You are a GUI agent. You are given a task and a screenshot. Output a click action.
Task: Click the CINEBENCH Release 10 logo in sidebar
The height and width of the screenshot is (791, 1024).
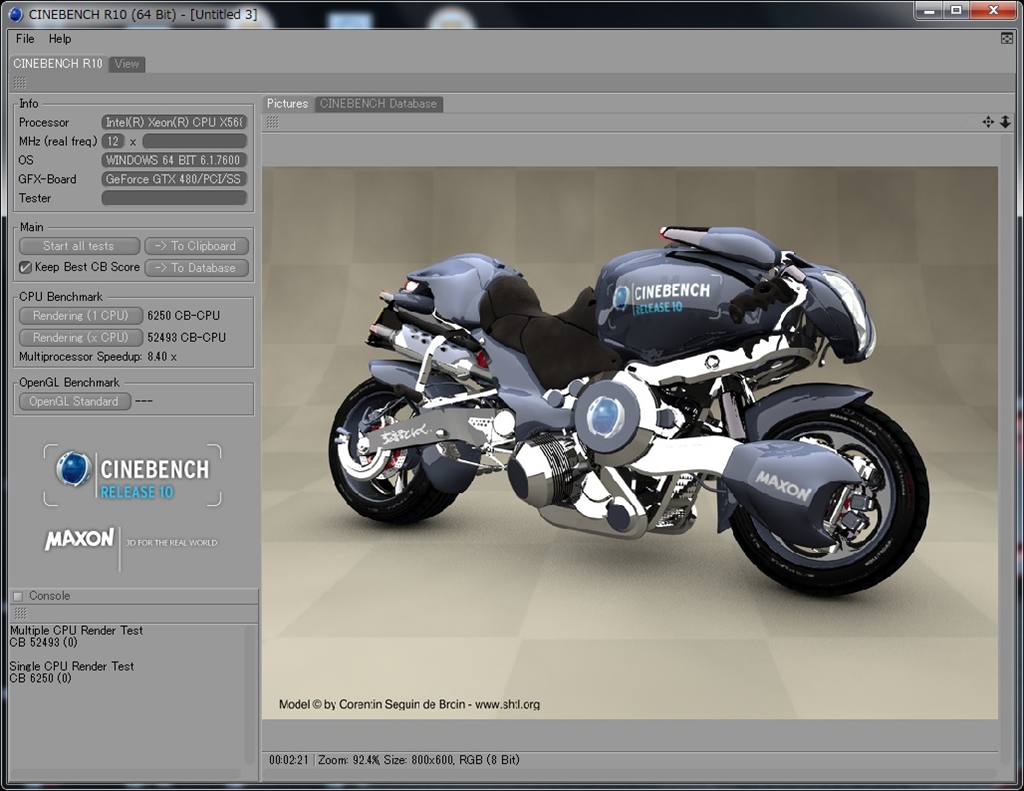[133, 475]
